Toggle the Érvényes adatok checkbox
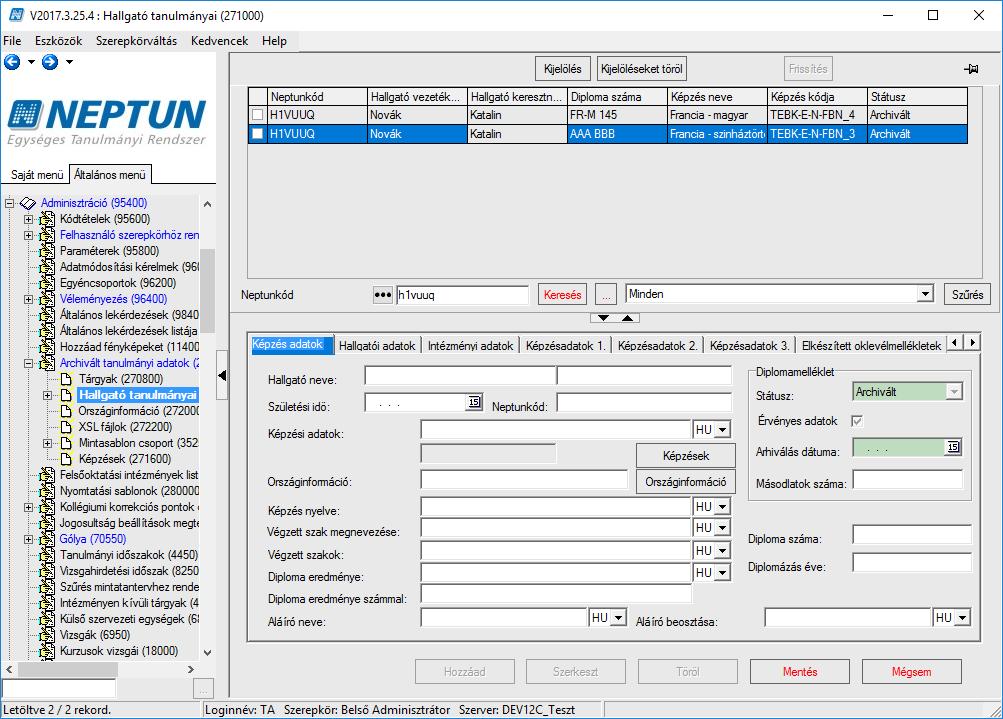Viewport: 1003px width, 719px height. [x=857, y=421]
